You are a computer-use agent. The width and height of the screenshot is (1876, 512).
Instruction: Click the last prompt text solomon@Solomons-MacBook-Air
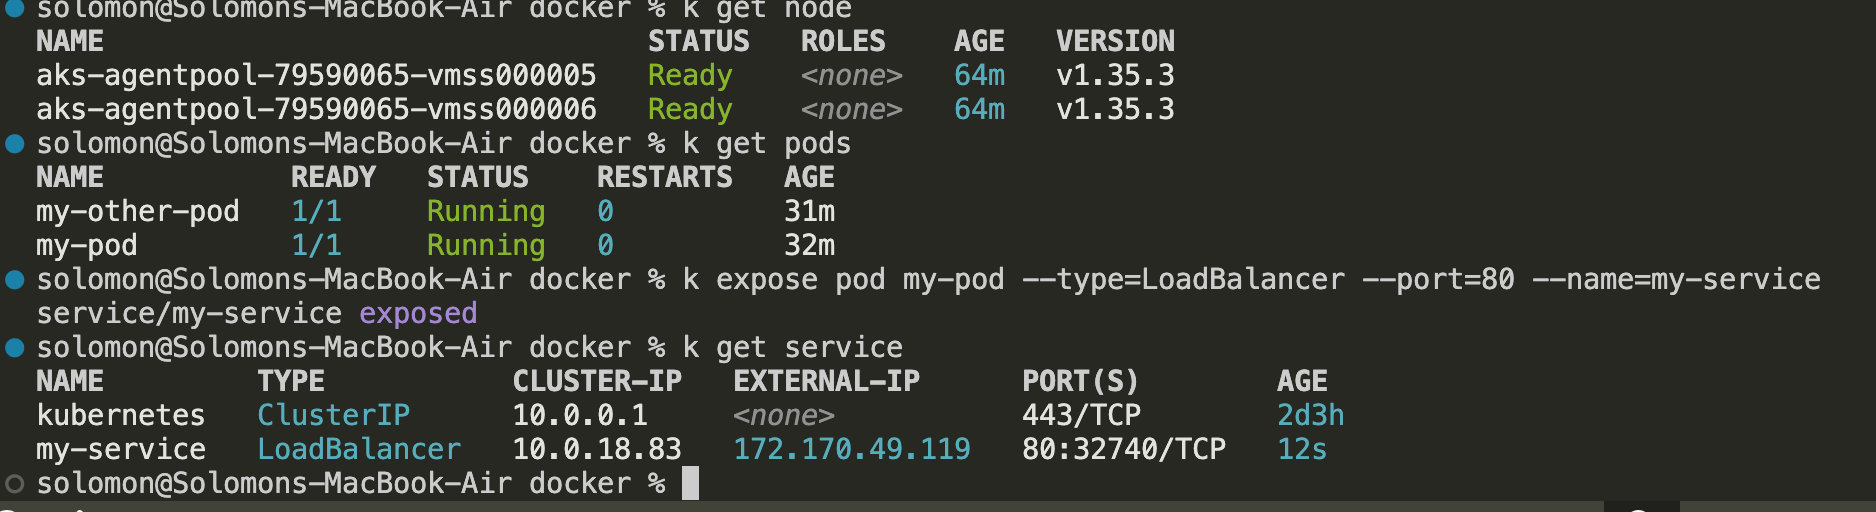click(274, 484)
